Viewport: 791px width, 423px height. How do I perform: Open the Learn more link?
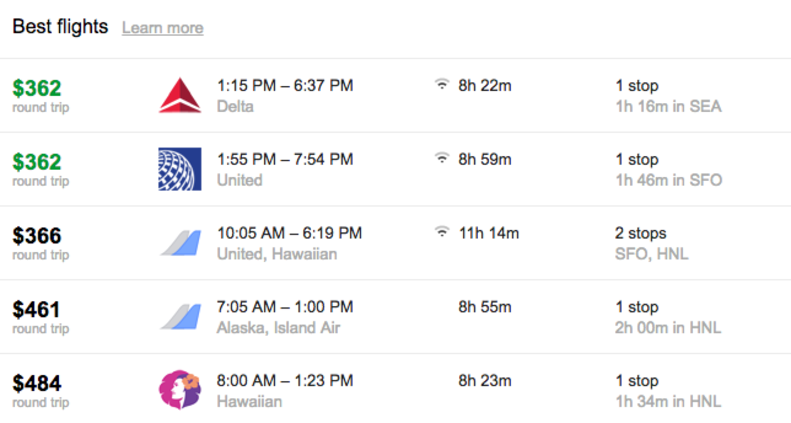pos(162,28)
